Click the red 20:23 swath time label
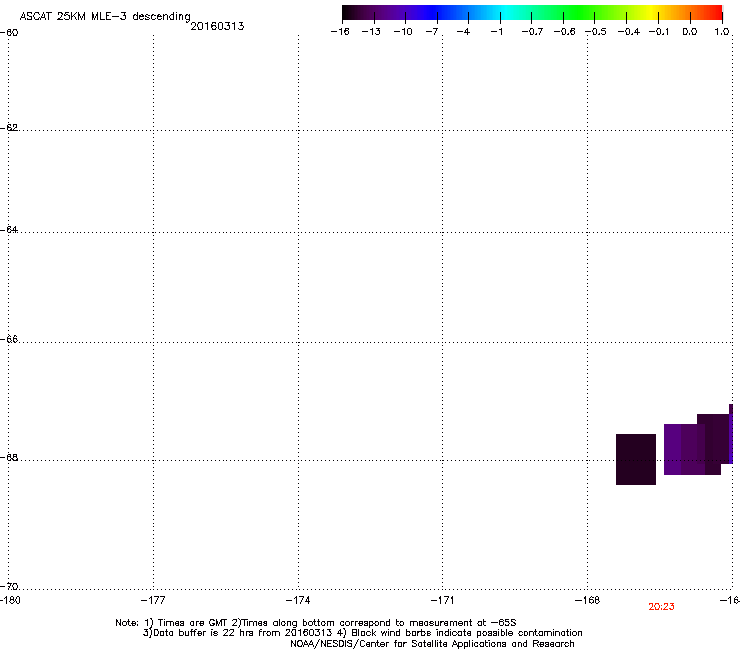The image size is (740, 650). coord(661,607)
